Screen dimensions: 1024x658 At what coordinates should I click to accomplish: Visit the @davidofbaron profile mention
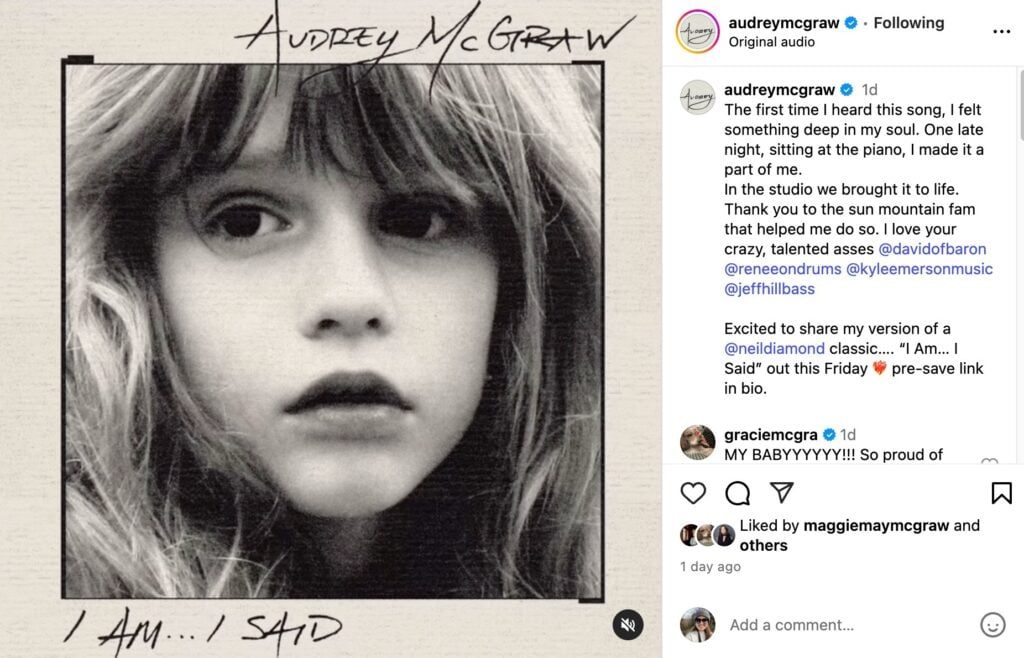point(931,249)
